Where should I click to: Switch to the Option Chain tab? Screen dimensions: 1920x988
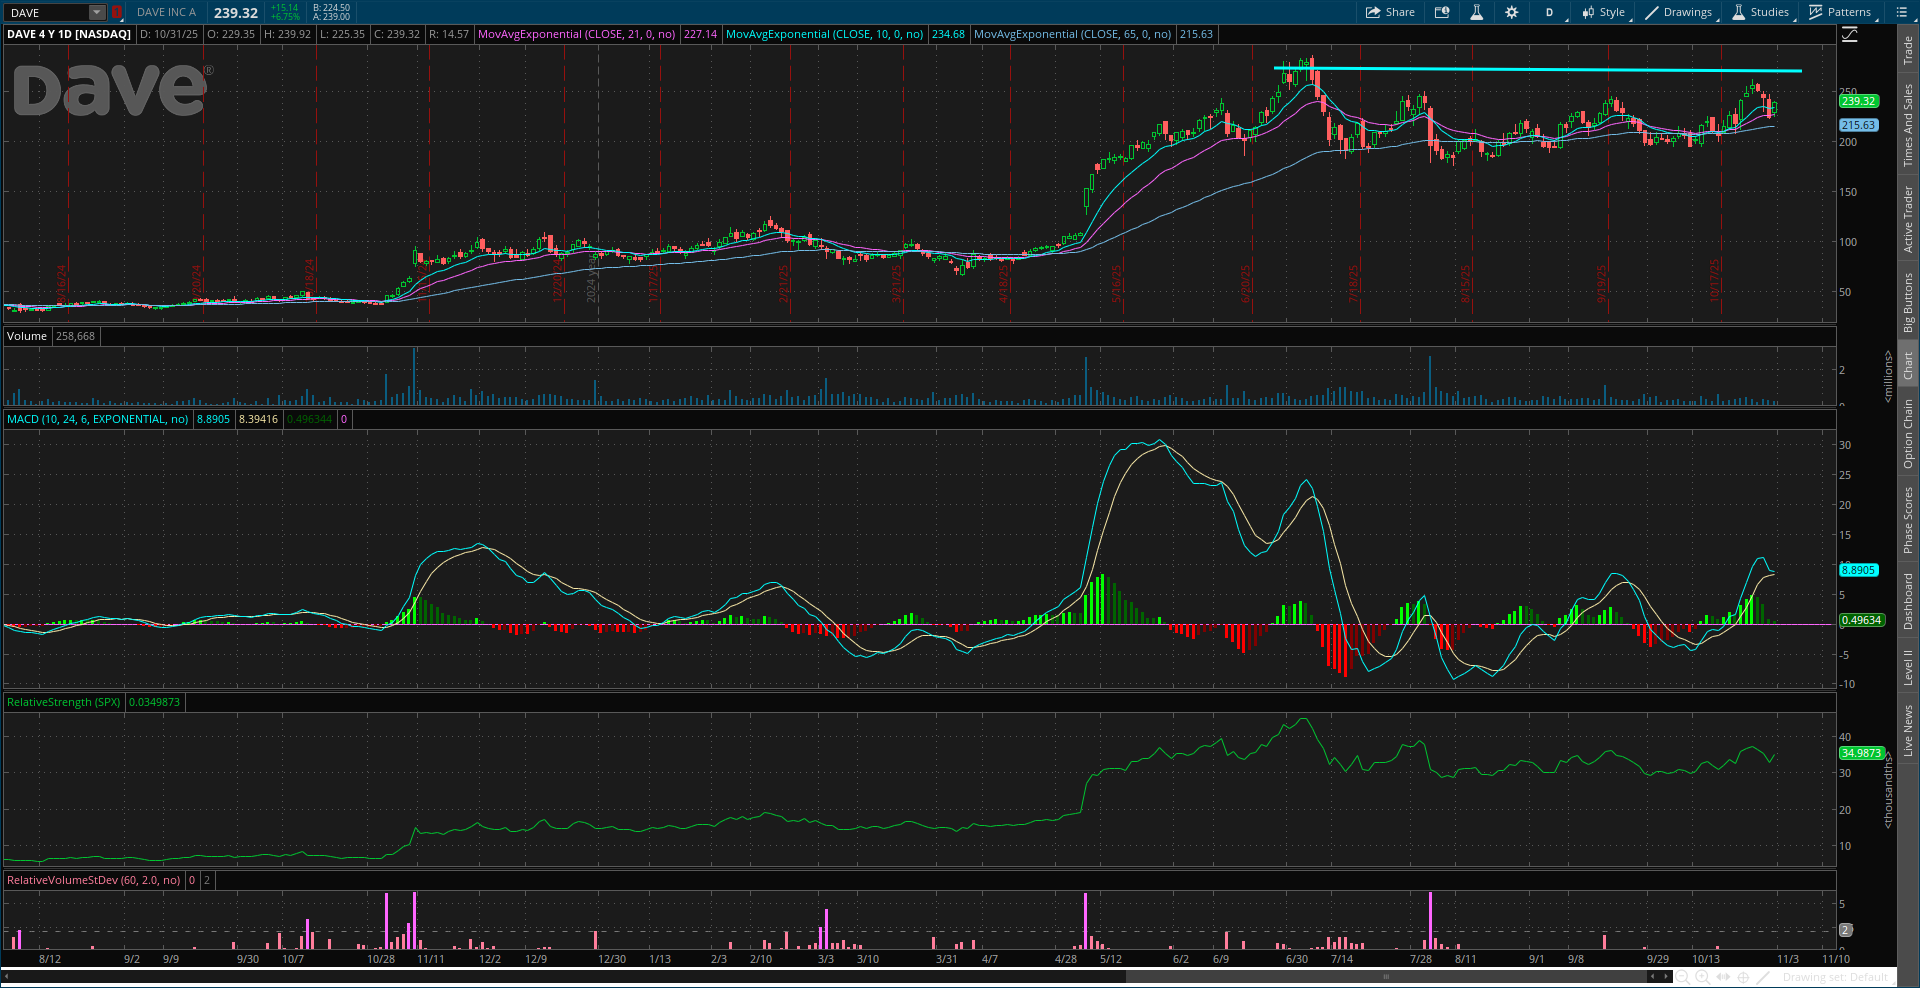1908,433
